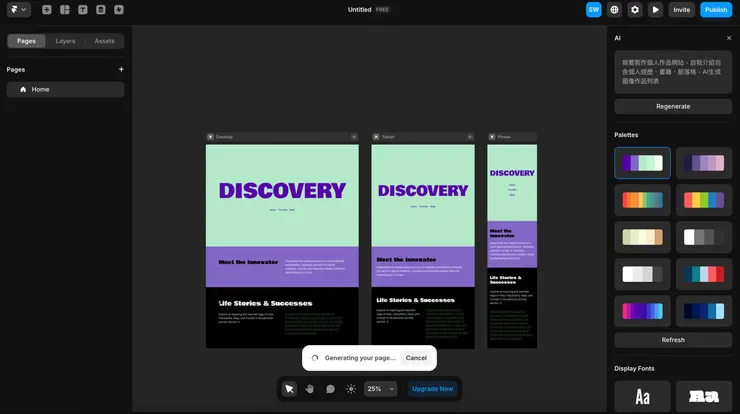Image resolution: width=740 pixels, height=414 pixels.
Task: Cancel the page generation
Action: click(416, 358)
